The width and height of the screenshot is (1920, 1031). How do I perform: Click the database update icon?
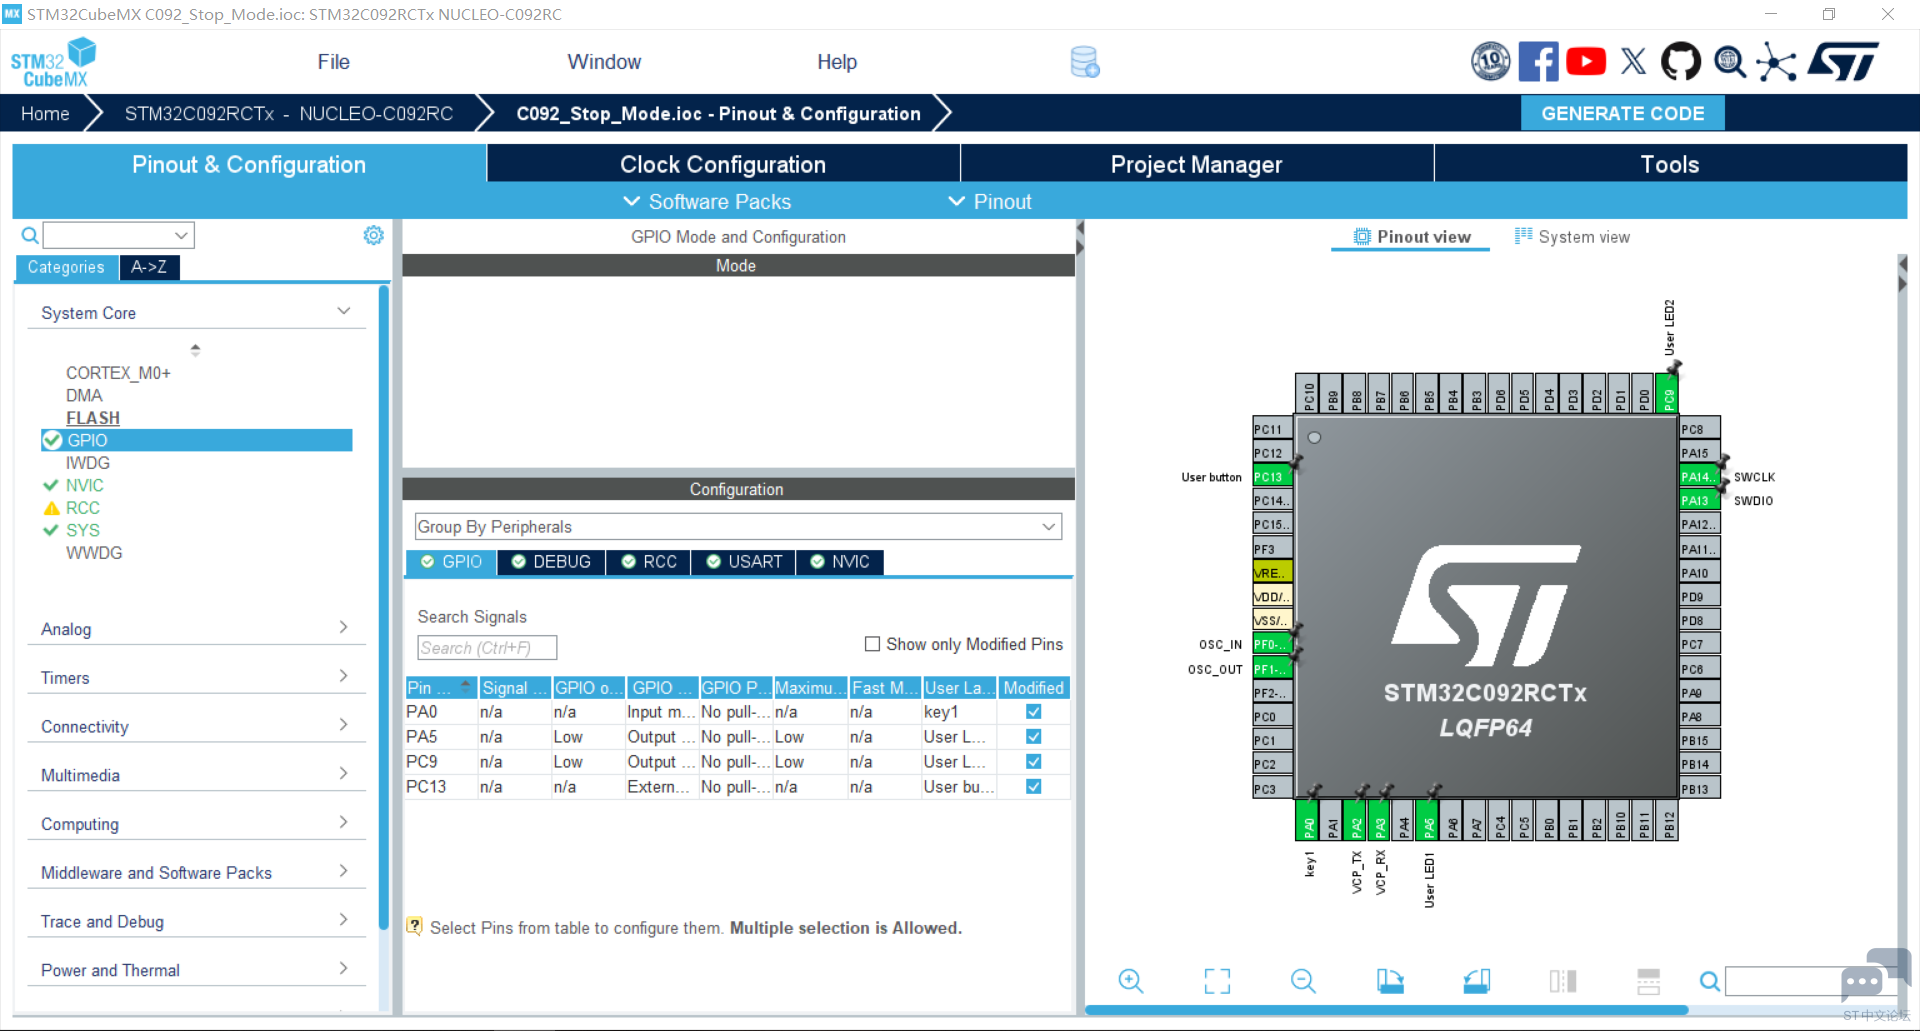coord(1085,62)
